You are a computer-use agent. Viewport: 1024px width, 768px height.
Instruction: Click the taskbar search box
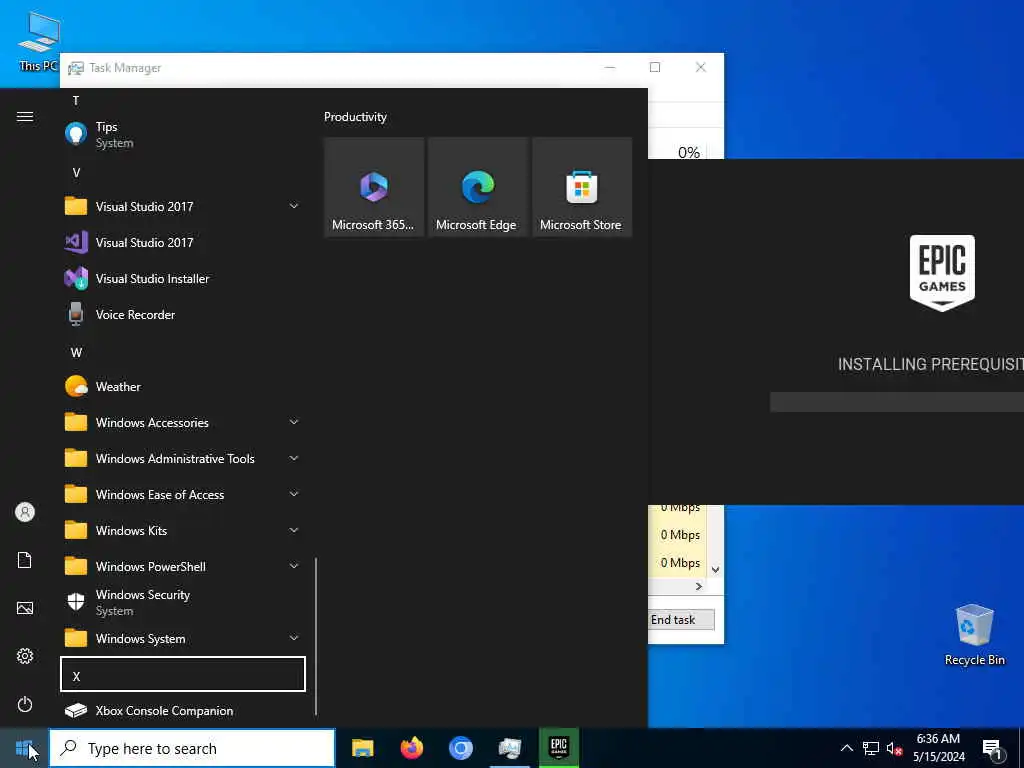point(192,748)
